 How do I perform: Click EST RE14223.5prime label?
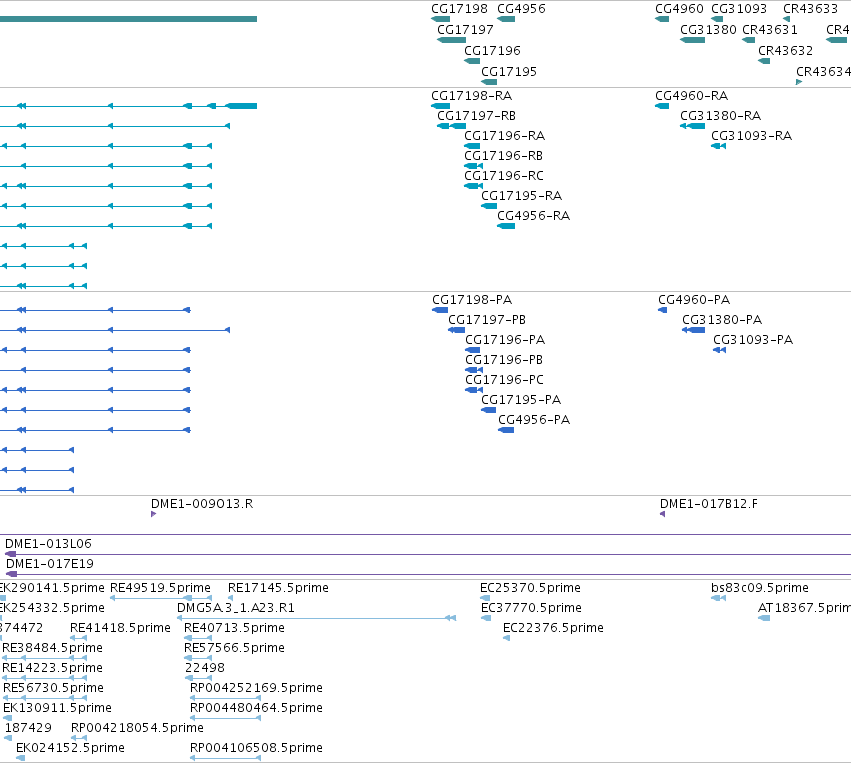pyautogui.click(x=52, y=667)
